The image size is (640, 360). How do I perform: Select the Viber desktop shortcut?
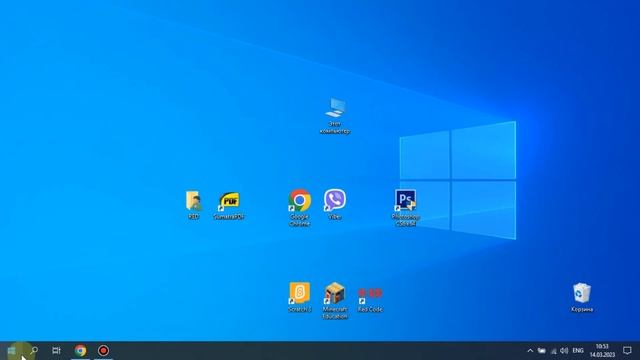(x=335, y=204)
